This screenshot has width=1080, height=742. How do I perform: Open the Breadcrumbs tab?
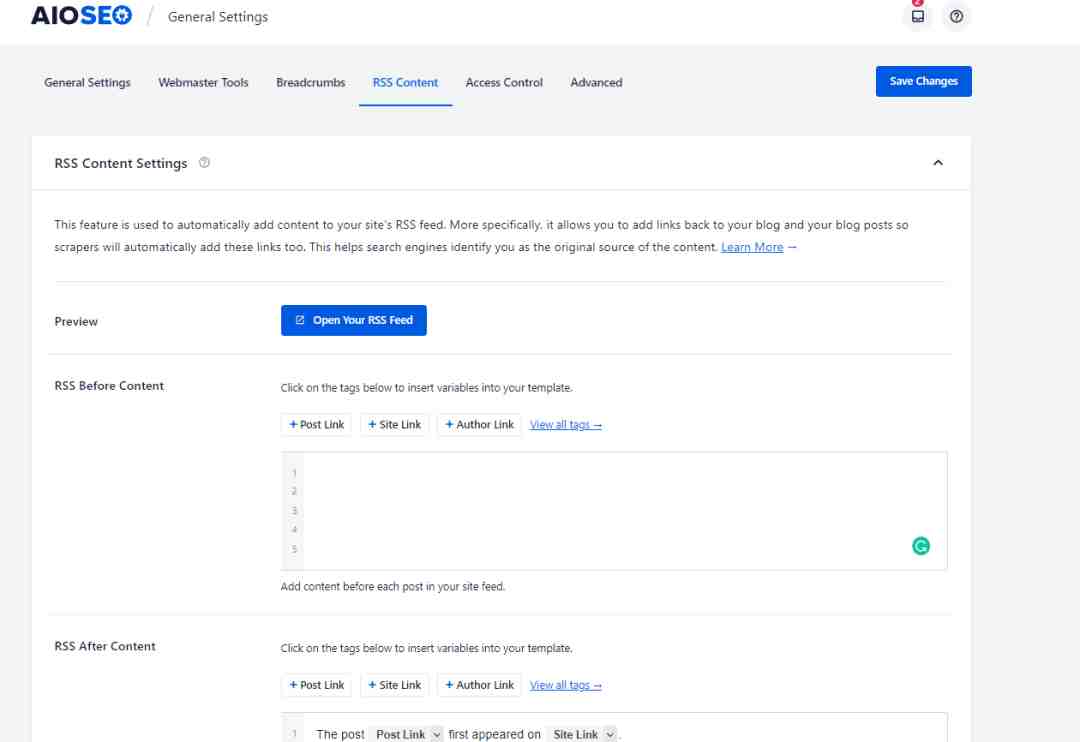tap(311, 82)
